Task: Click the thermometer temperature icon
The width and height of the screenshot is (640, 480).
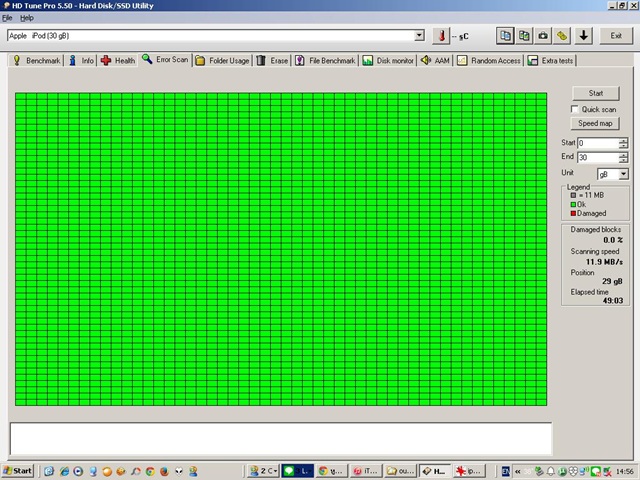Action: (440, 36)
